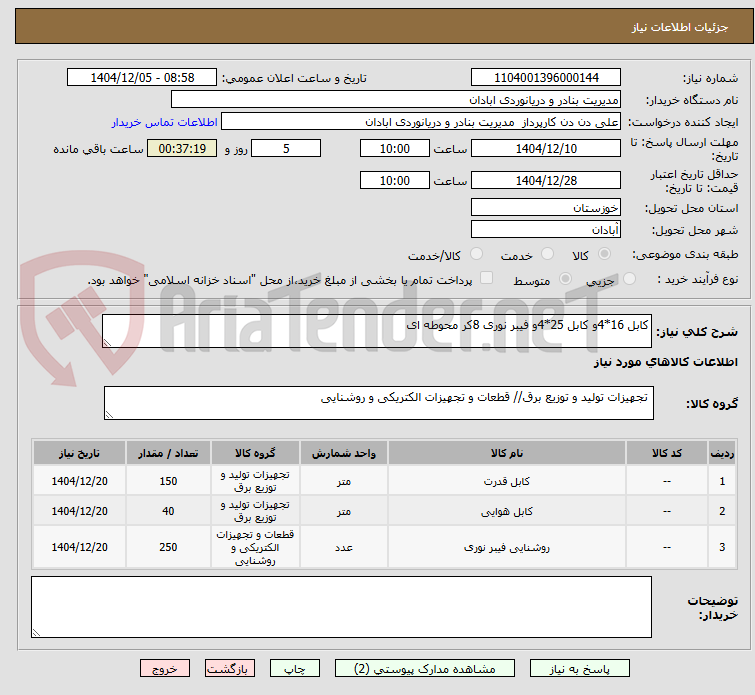Image resolution: width=755 pixels, height=695 pixels.
Task: Open اطلاعات تماس خریدار link
Action: (165, 122)
